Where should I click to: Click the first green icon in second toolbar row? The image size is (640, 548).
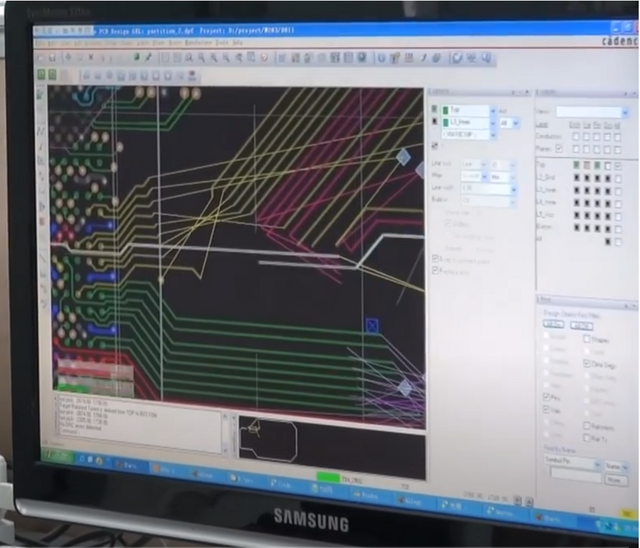coord(42,74)
